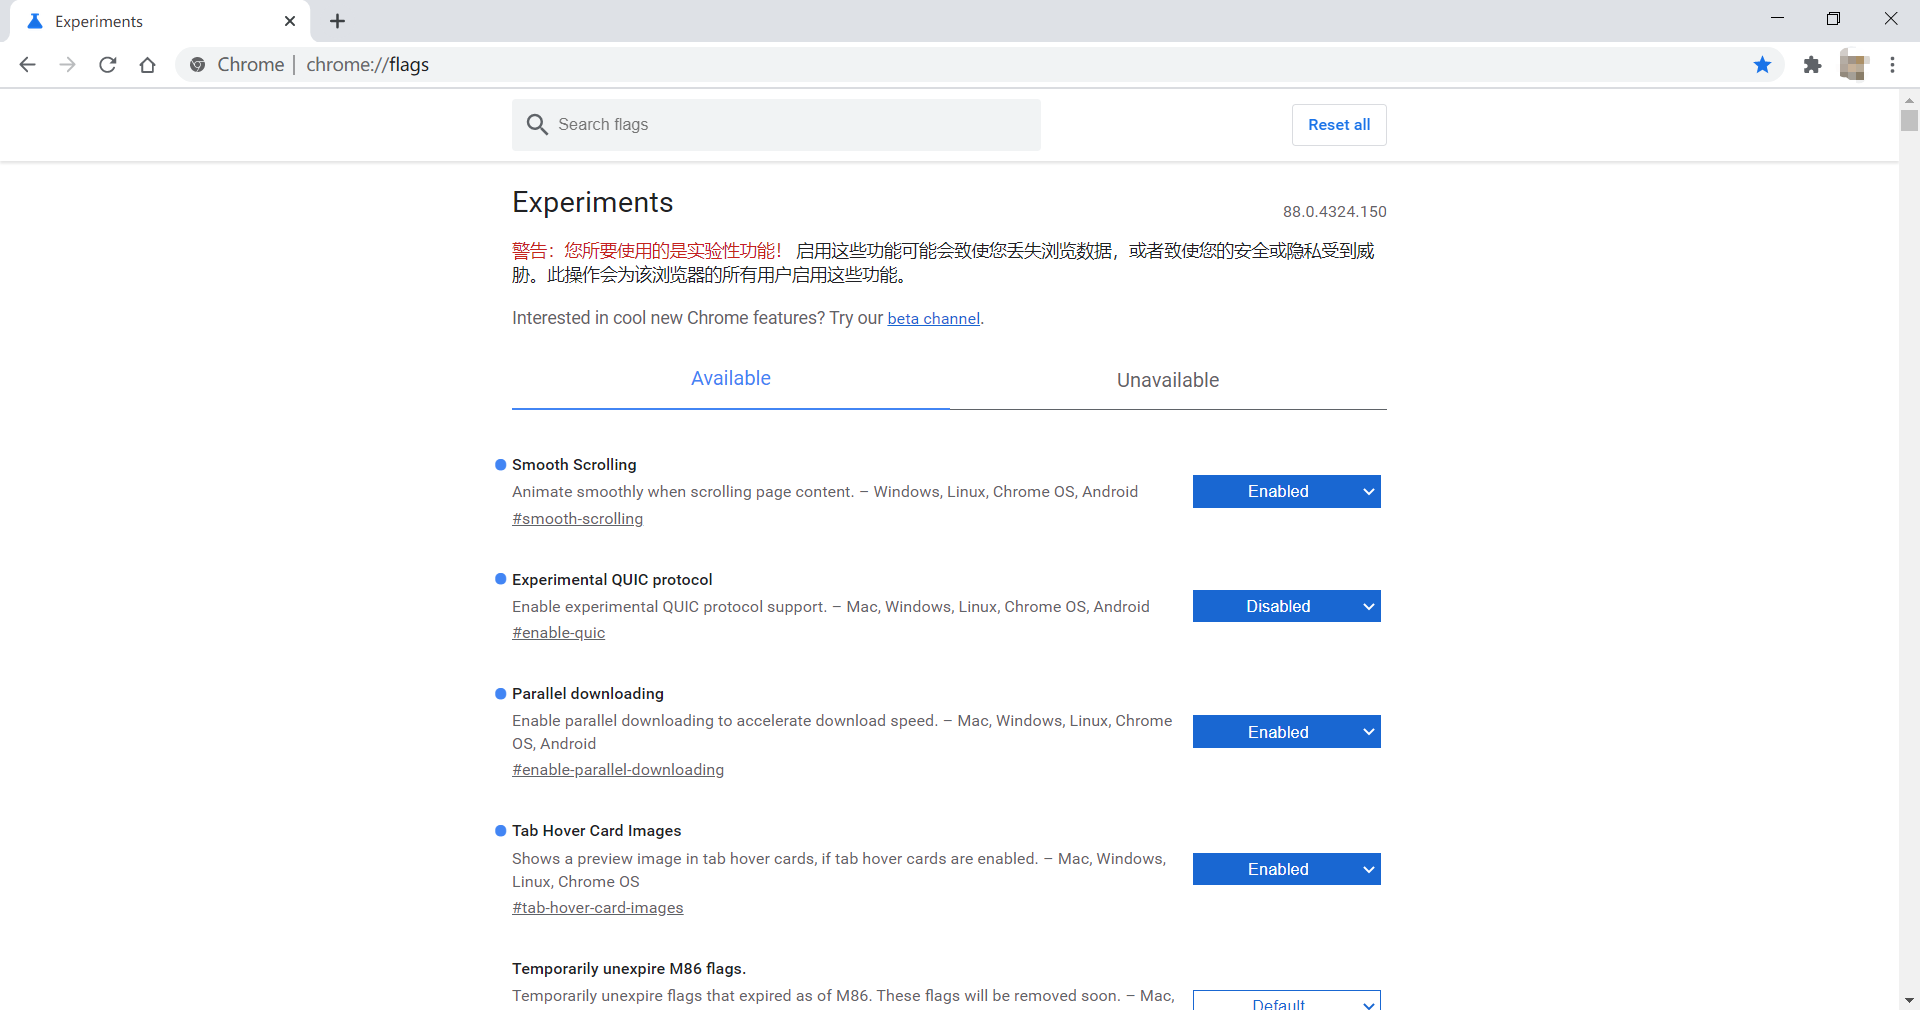Reload the Experiments page

click(107, 64)
